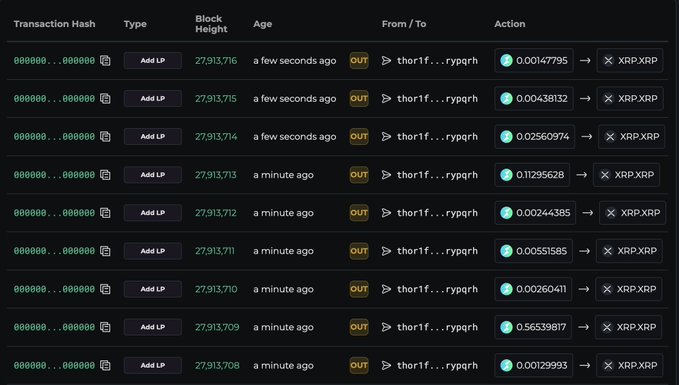Viewport: 679px width, 385px height.
Task: Click XRP logo icon in 0.00438132 row
Action: pos(608,99)
